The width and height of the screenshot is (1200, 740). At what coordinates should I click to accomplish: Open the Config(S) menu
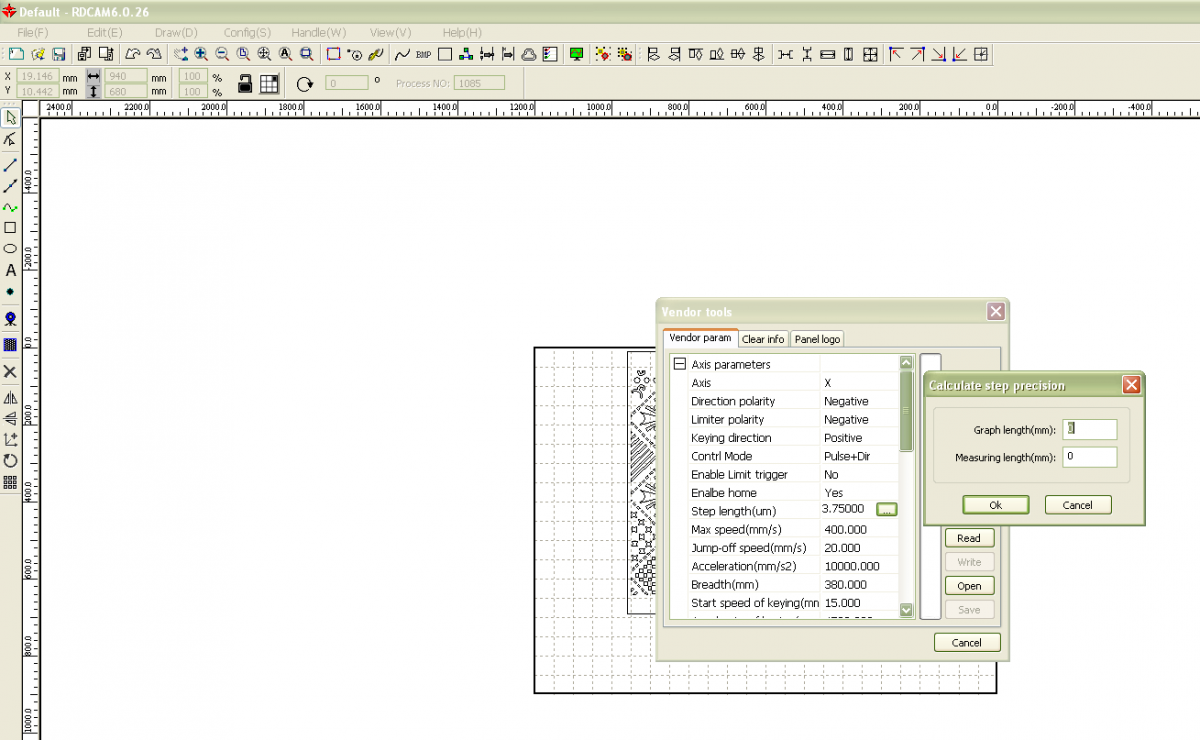click(x=247, y=33)
